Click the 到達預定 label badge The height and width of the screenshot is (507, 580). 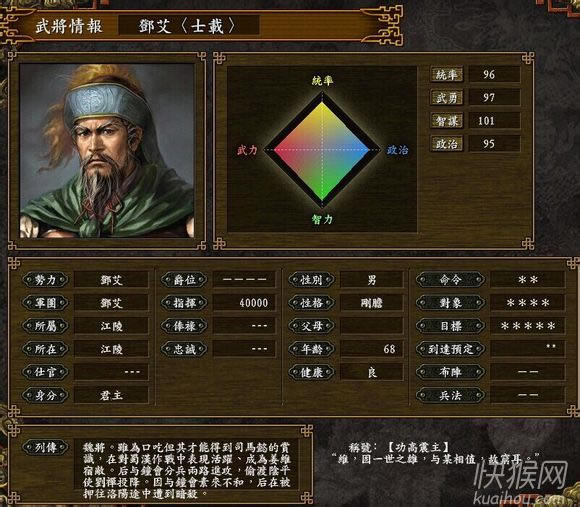coord(450,349)
